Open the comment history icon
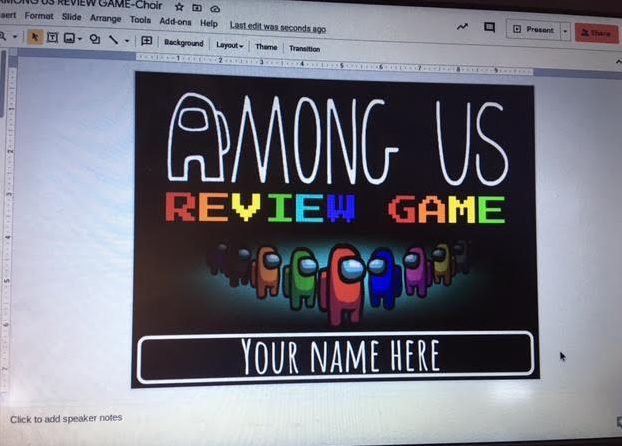 click(x=489, y=27)
